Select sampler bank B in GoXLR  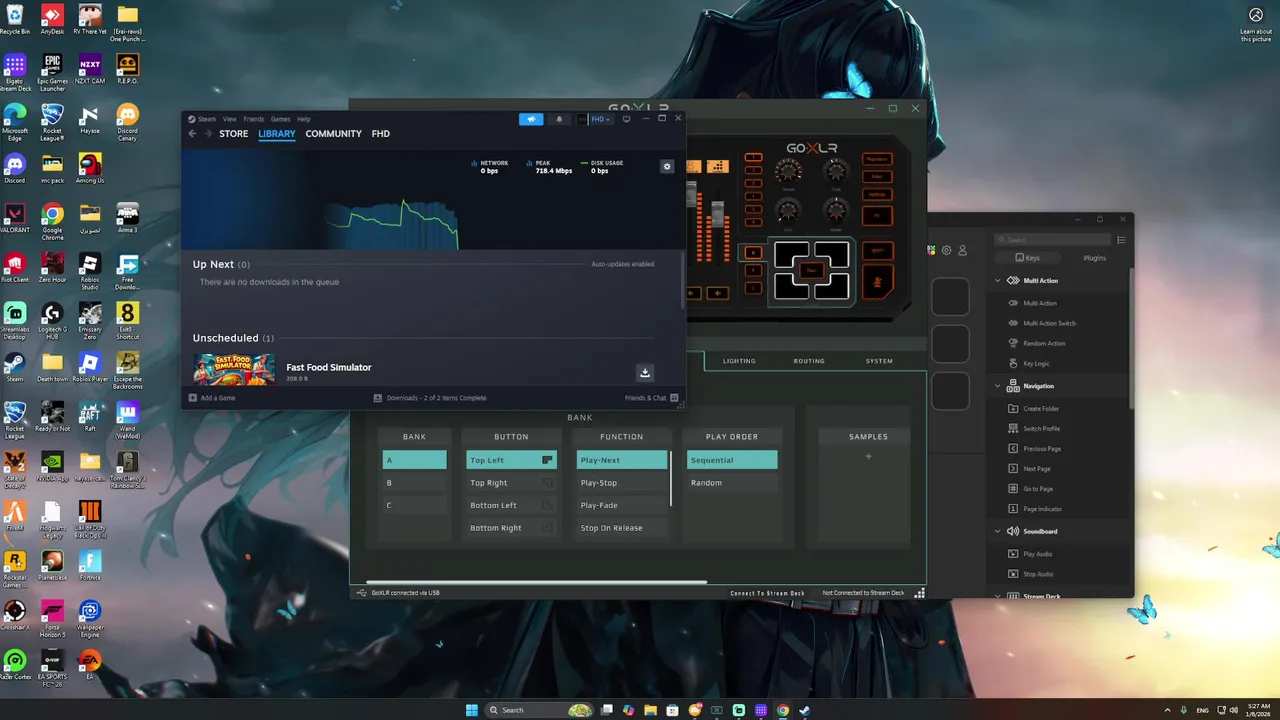415,483
